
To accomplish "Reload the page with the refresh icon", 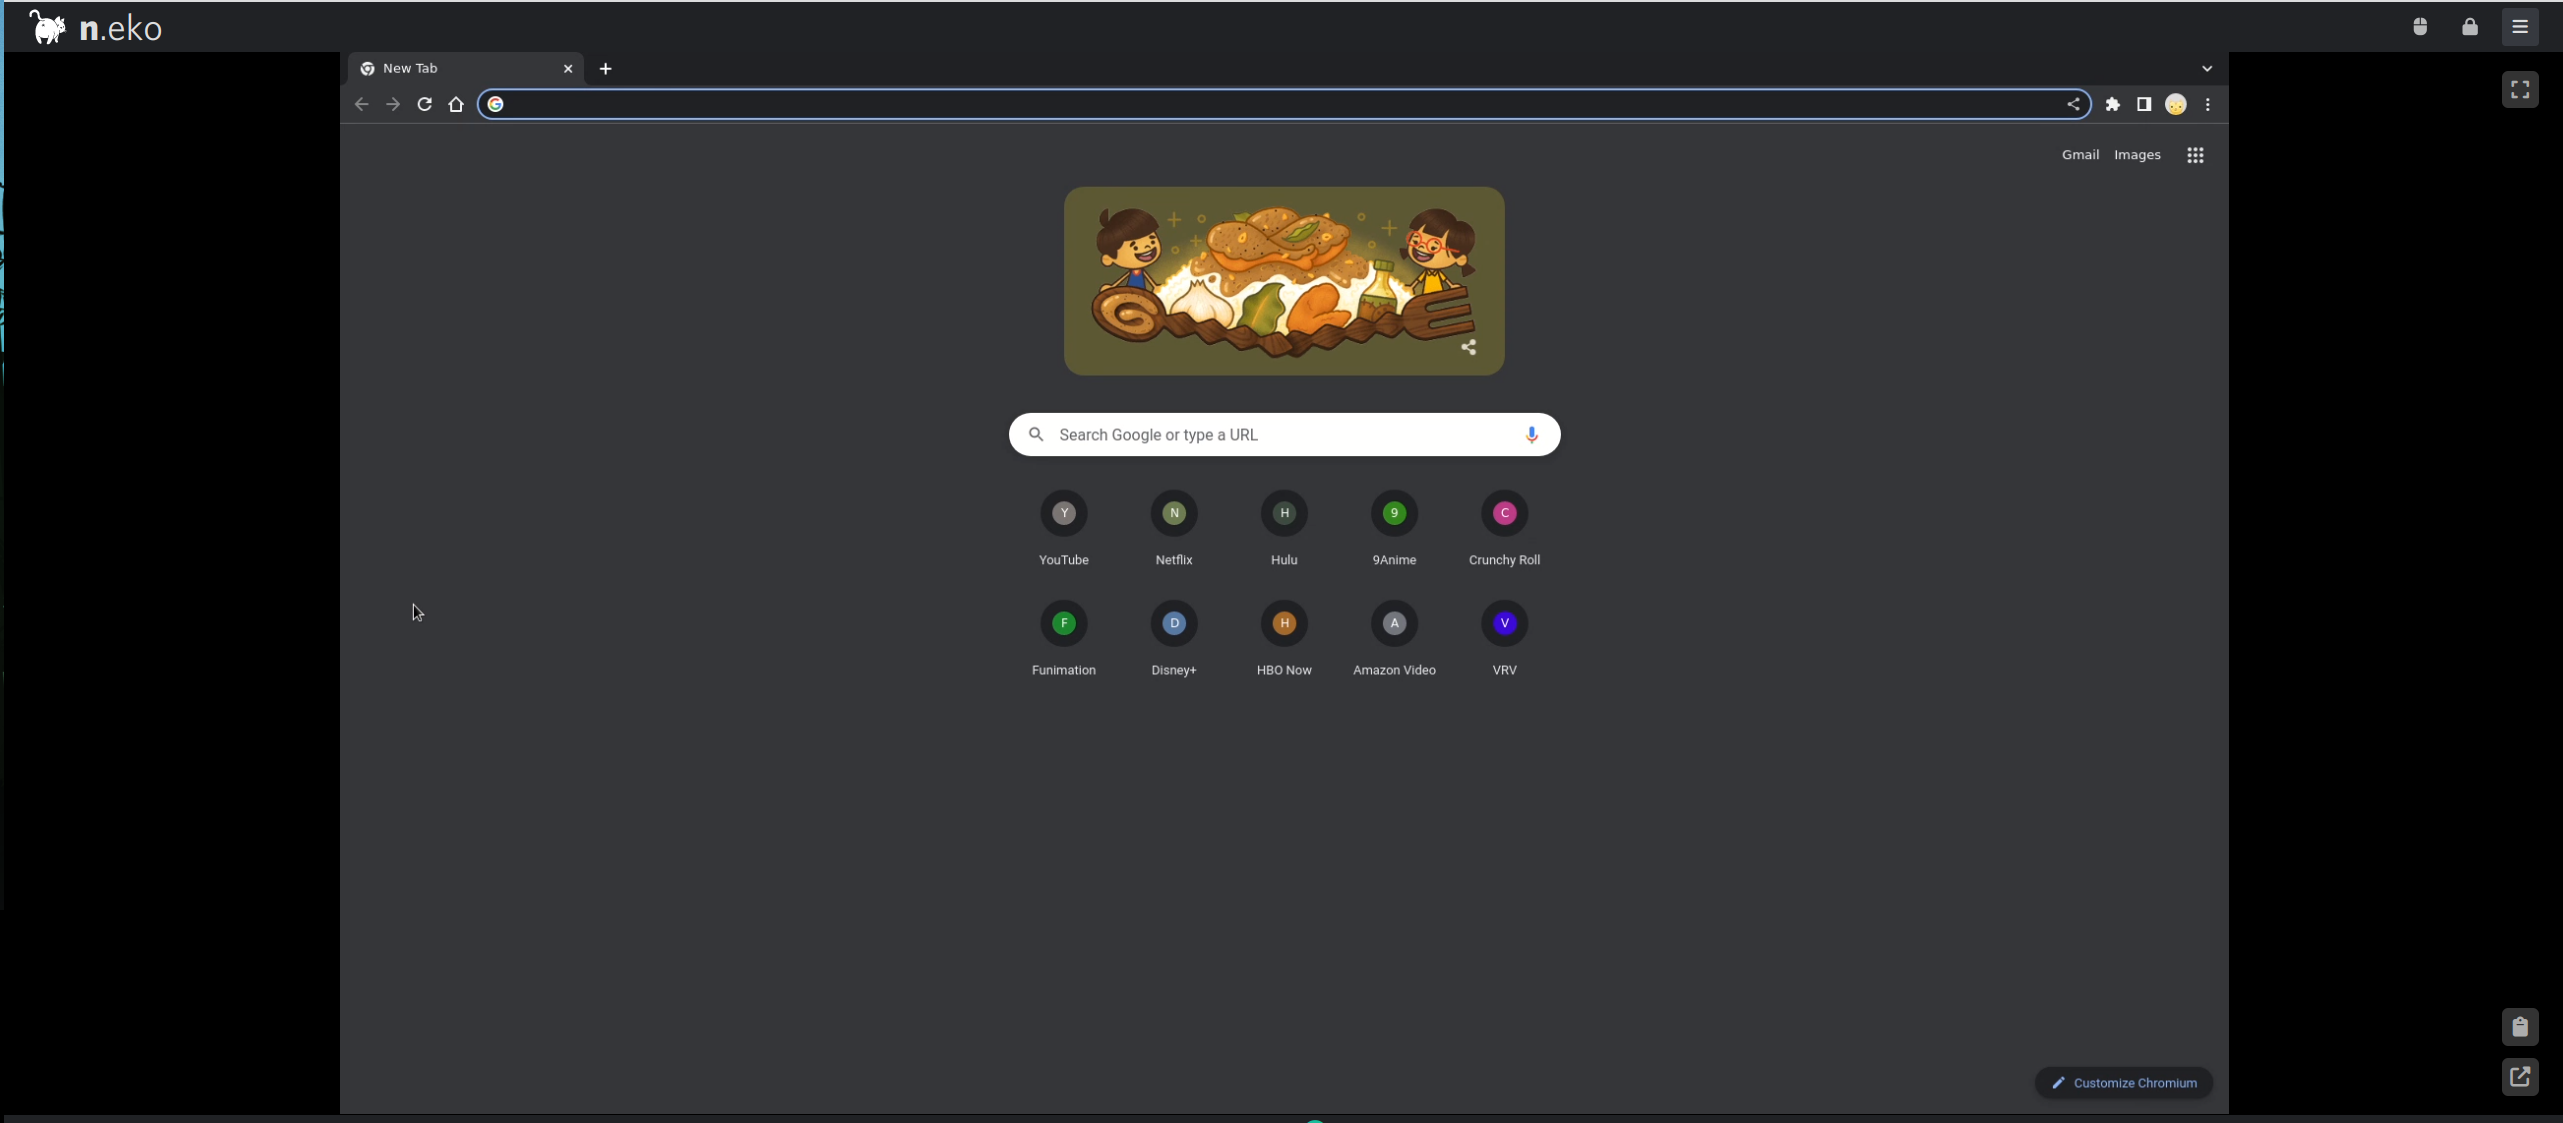I will 424,104.
